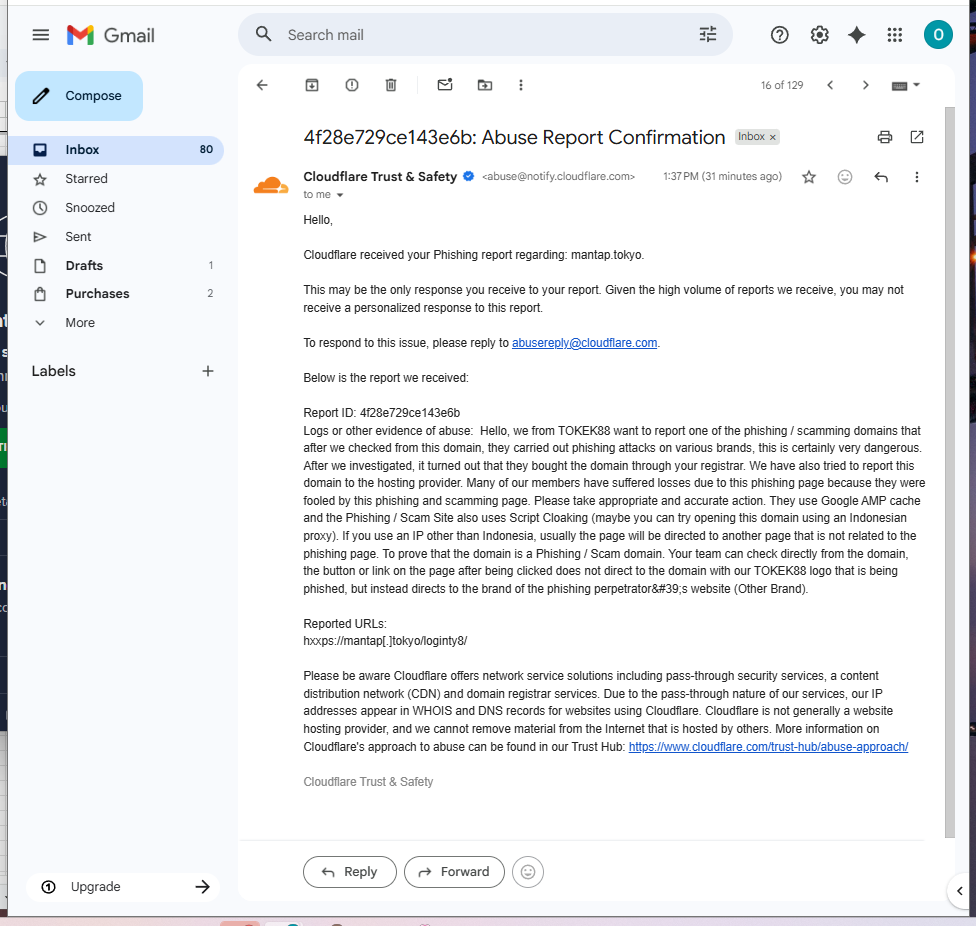Viewport: 976px width, 926px height.
Task: Print all in conversation
Action: tap(884, 137)
